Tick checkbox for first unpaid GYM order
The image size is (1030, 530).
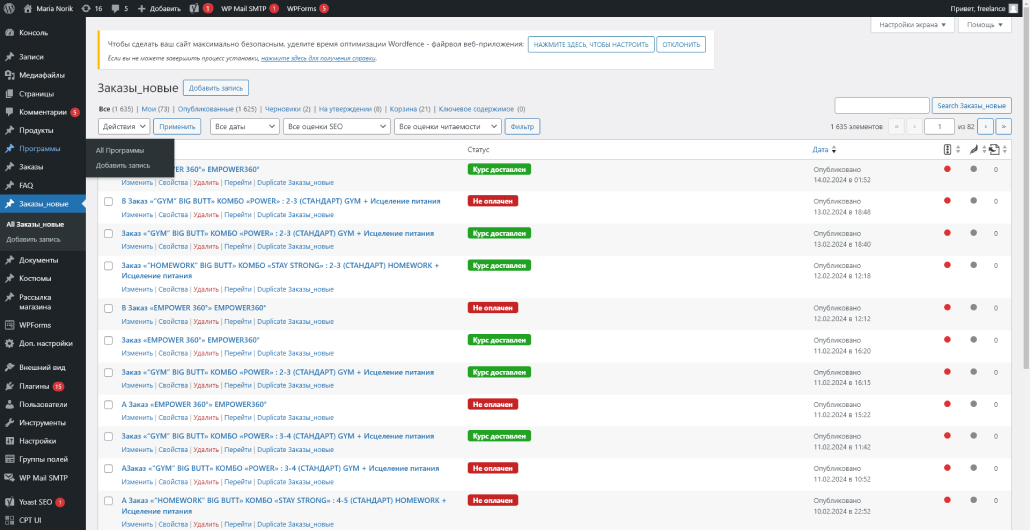pyautogui.click(x=109, y=201)
